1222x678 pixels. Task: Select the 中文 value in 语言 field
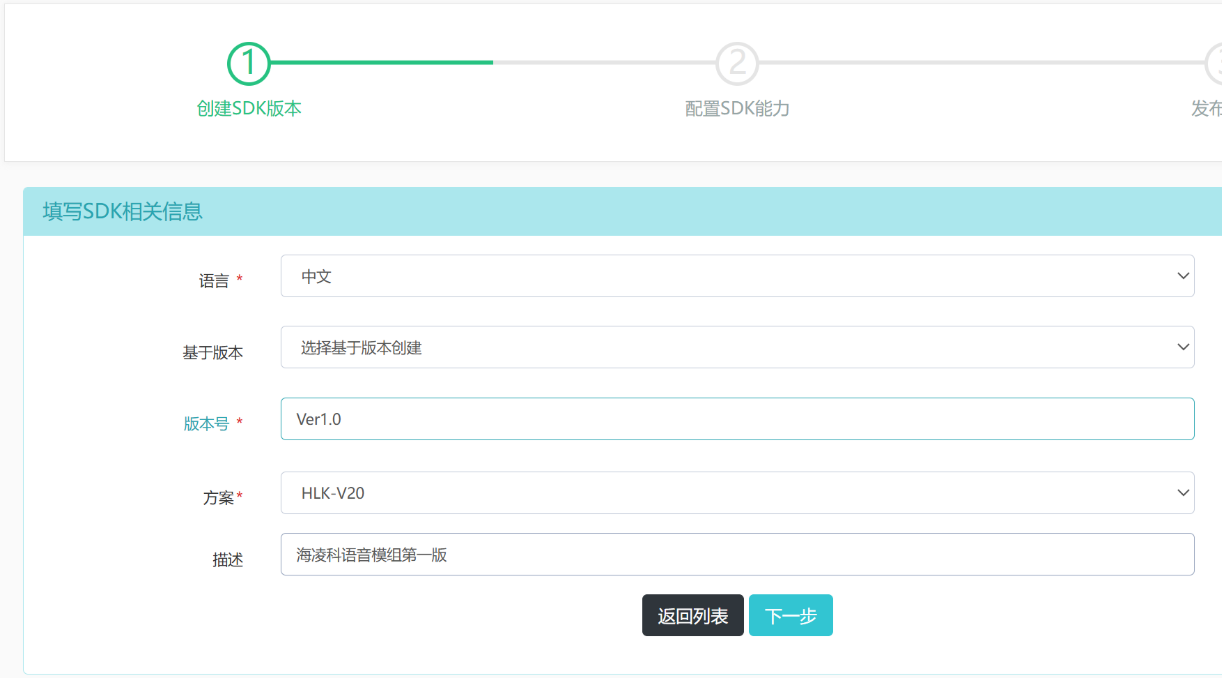[317, 275]
